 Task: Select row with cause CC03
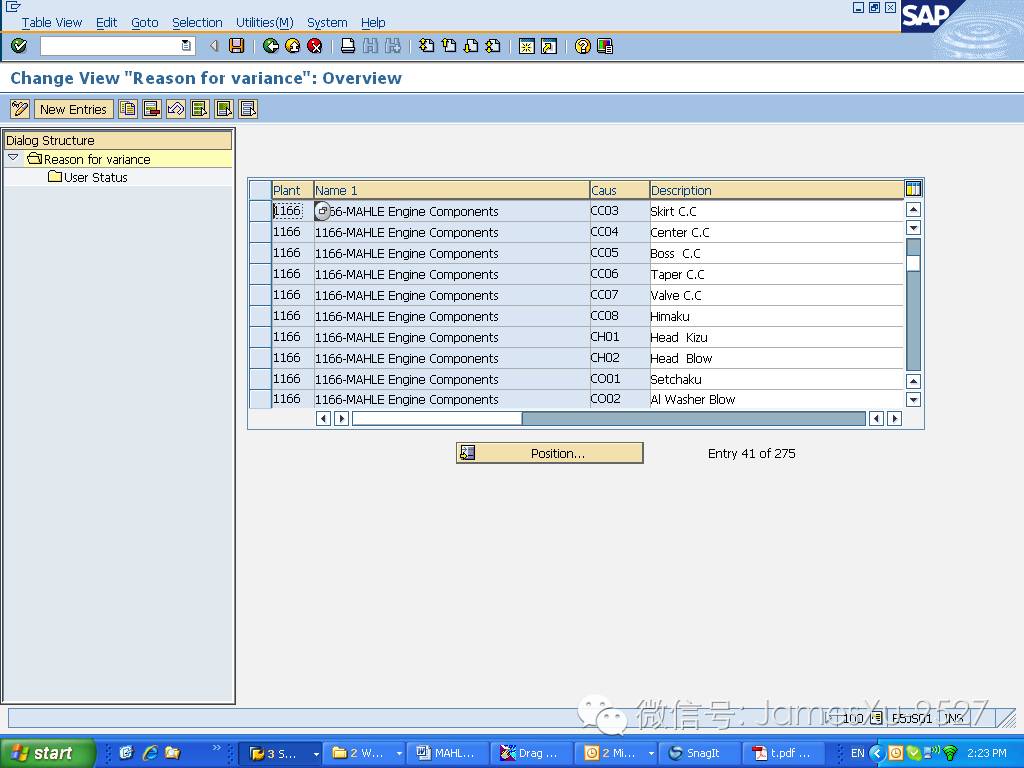261,211
